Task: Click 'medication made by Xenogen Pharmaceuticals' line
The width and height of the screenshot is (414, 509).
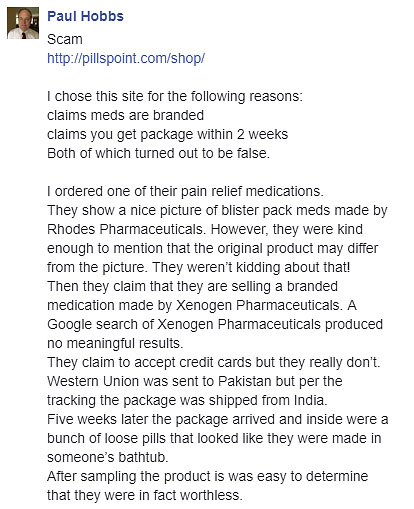Action: coord(202,305)
